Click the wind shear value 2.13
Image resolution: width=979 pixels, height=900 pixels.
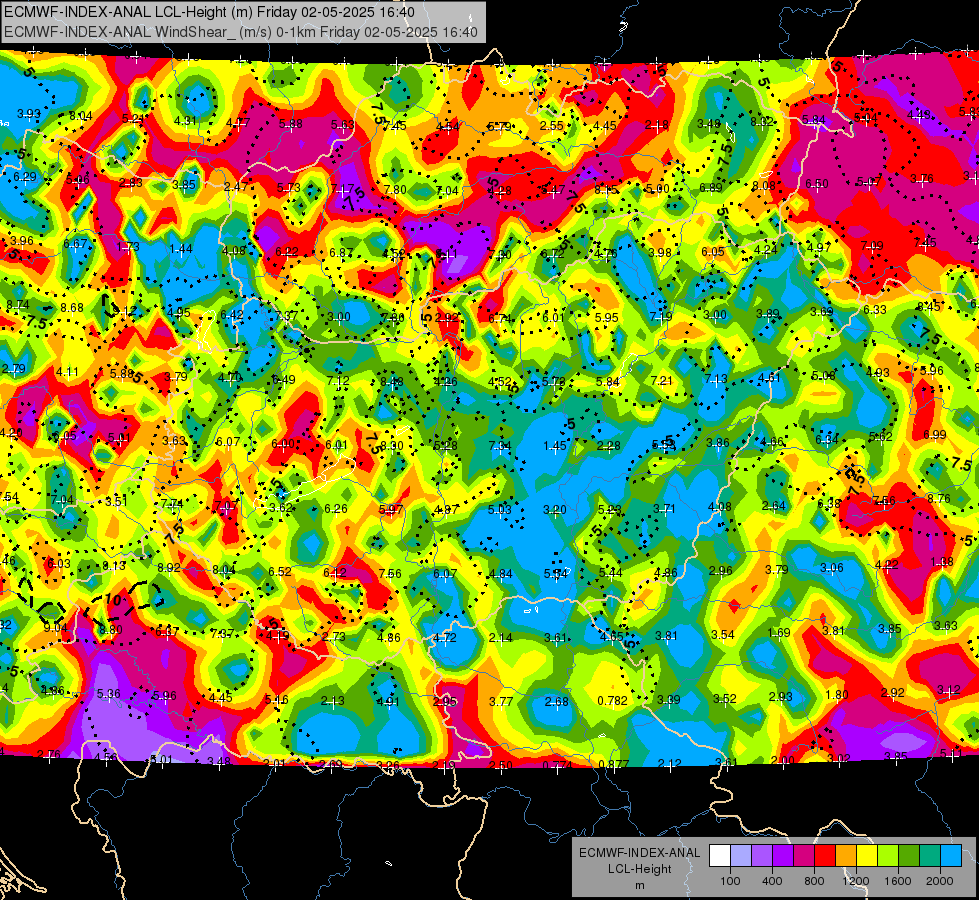click(332, 701)
